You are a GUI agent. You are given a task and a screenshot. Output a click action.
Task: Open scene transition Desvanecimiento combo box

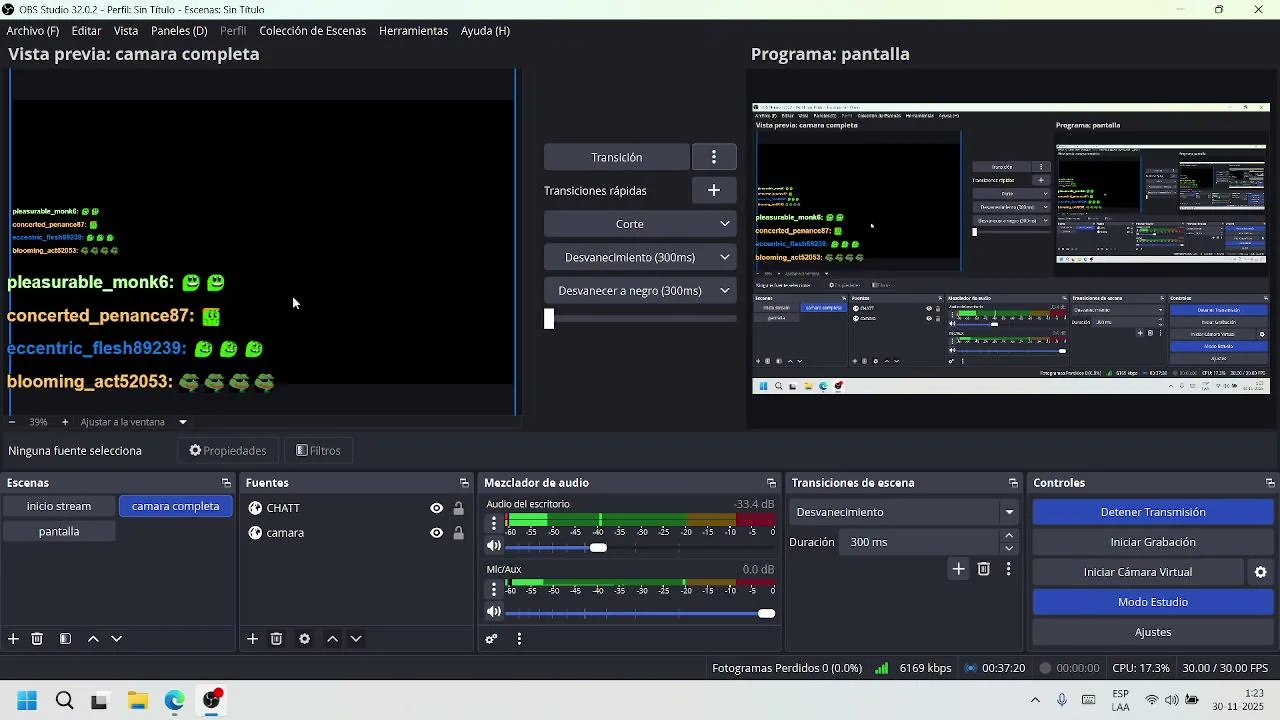[904, 512]
